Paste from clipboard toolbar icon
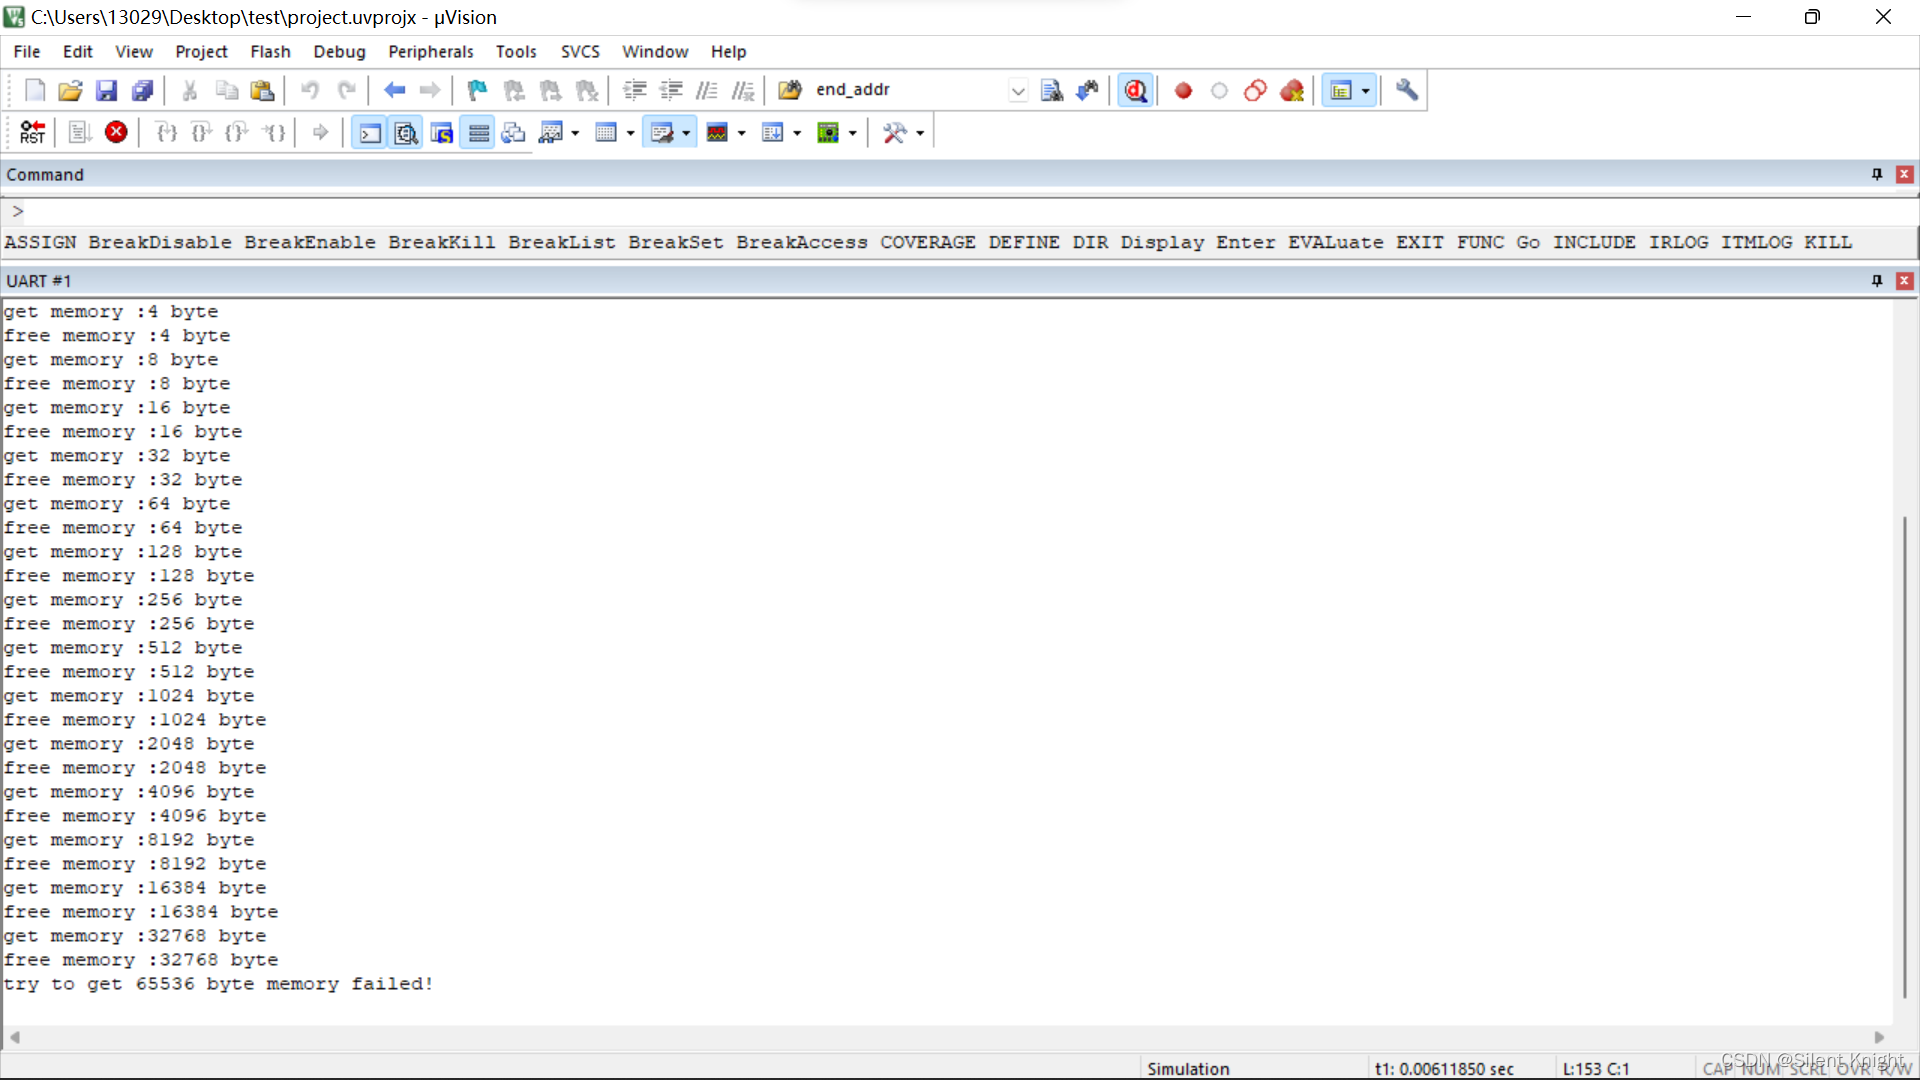Screen dimensions: 1920x1080 click(262, 90)
